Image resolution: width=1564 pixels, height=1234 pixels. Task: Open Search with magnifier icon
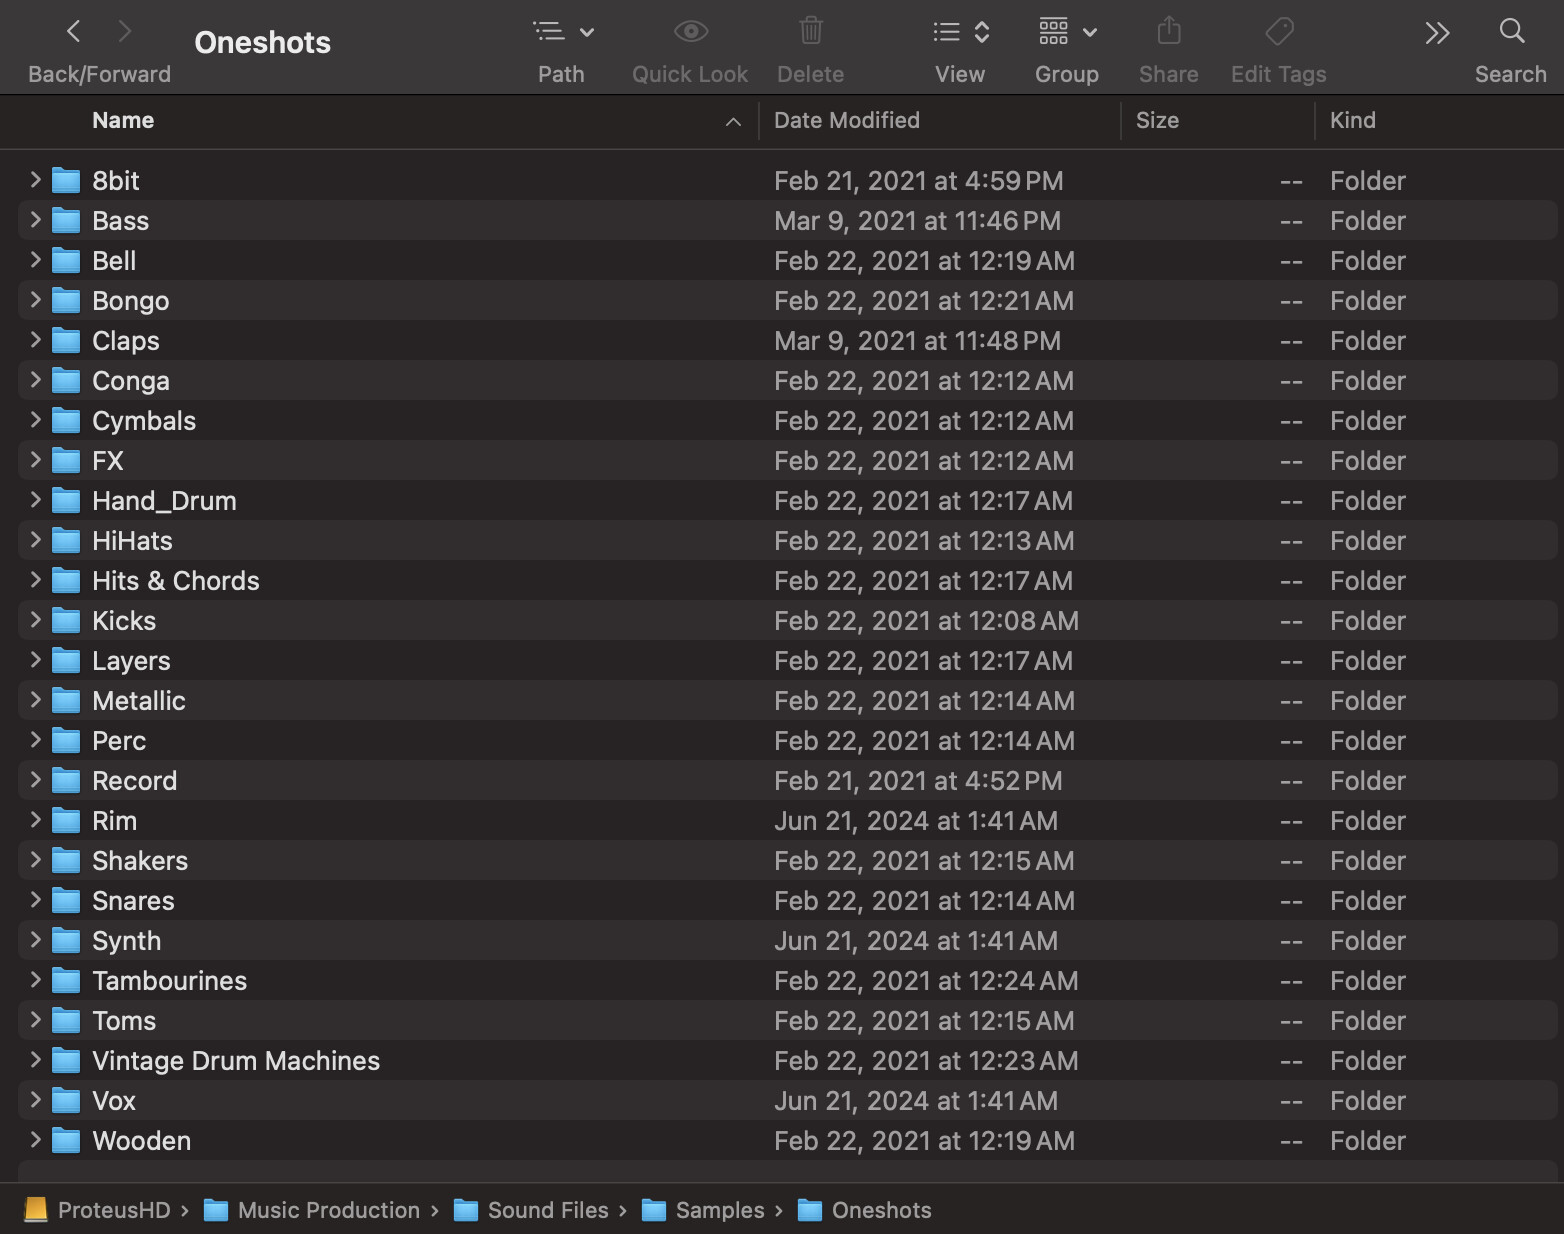point(1512,31)
